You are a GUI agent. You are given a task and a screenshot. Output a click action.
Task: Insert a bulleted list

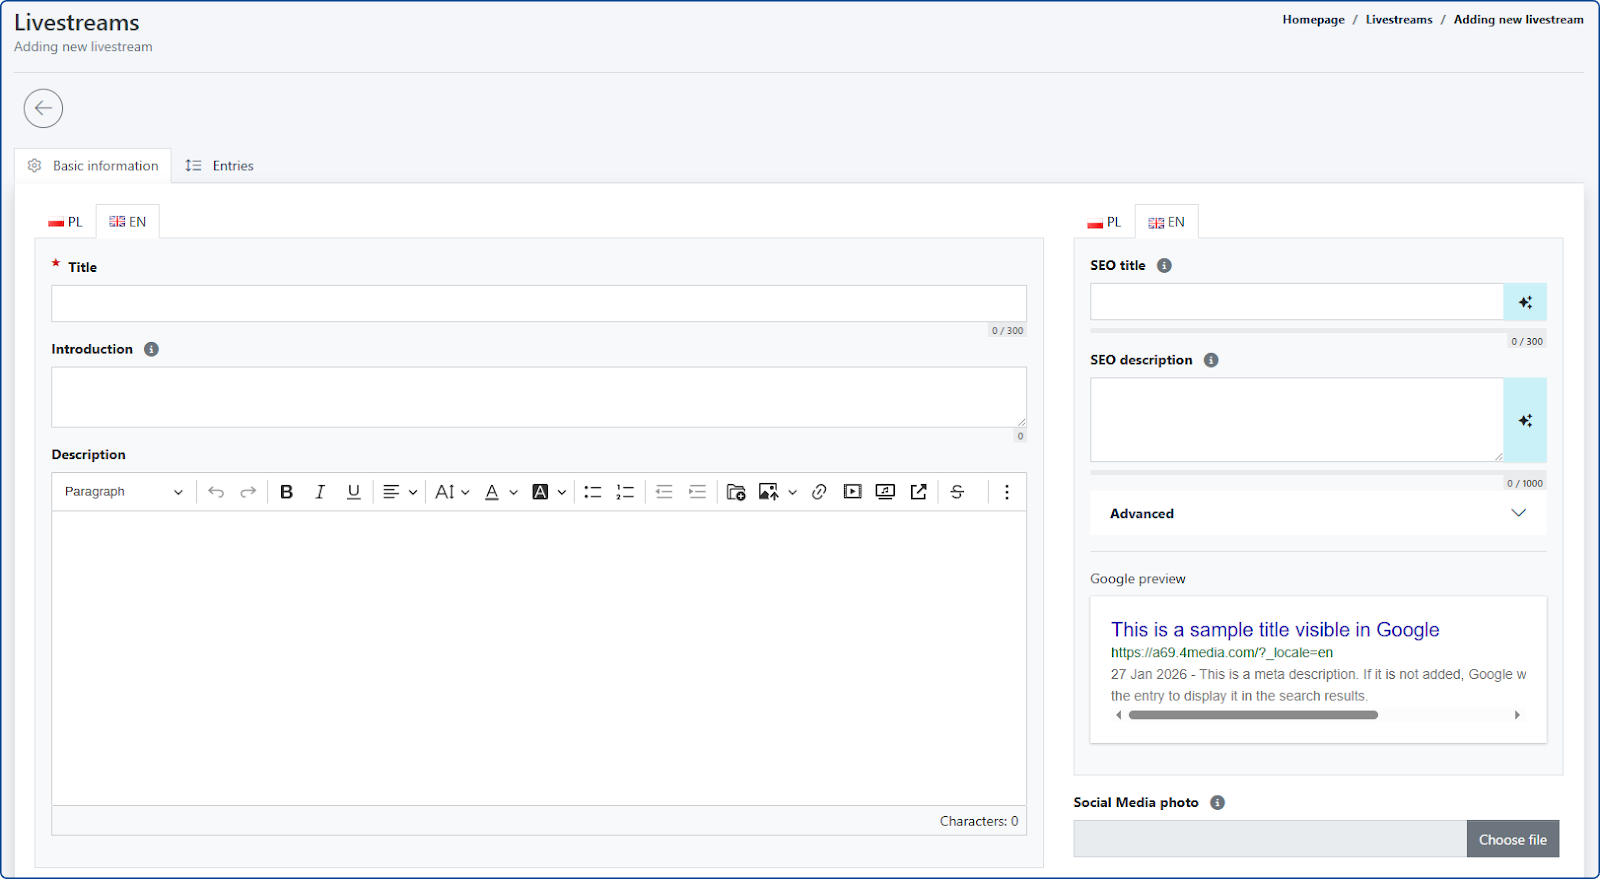tap(592, 492)
